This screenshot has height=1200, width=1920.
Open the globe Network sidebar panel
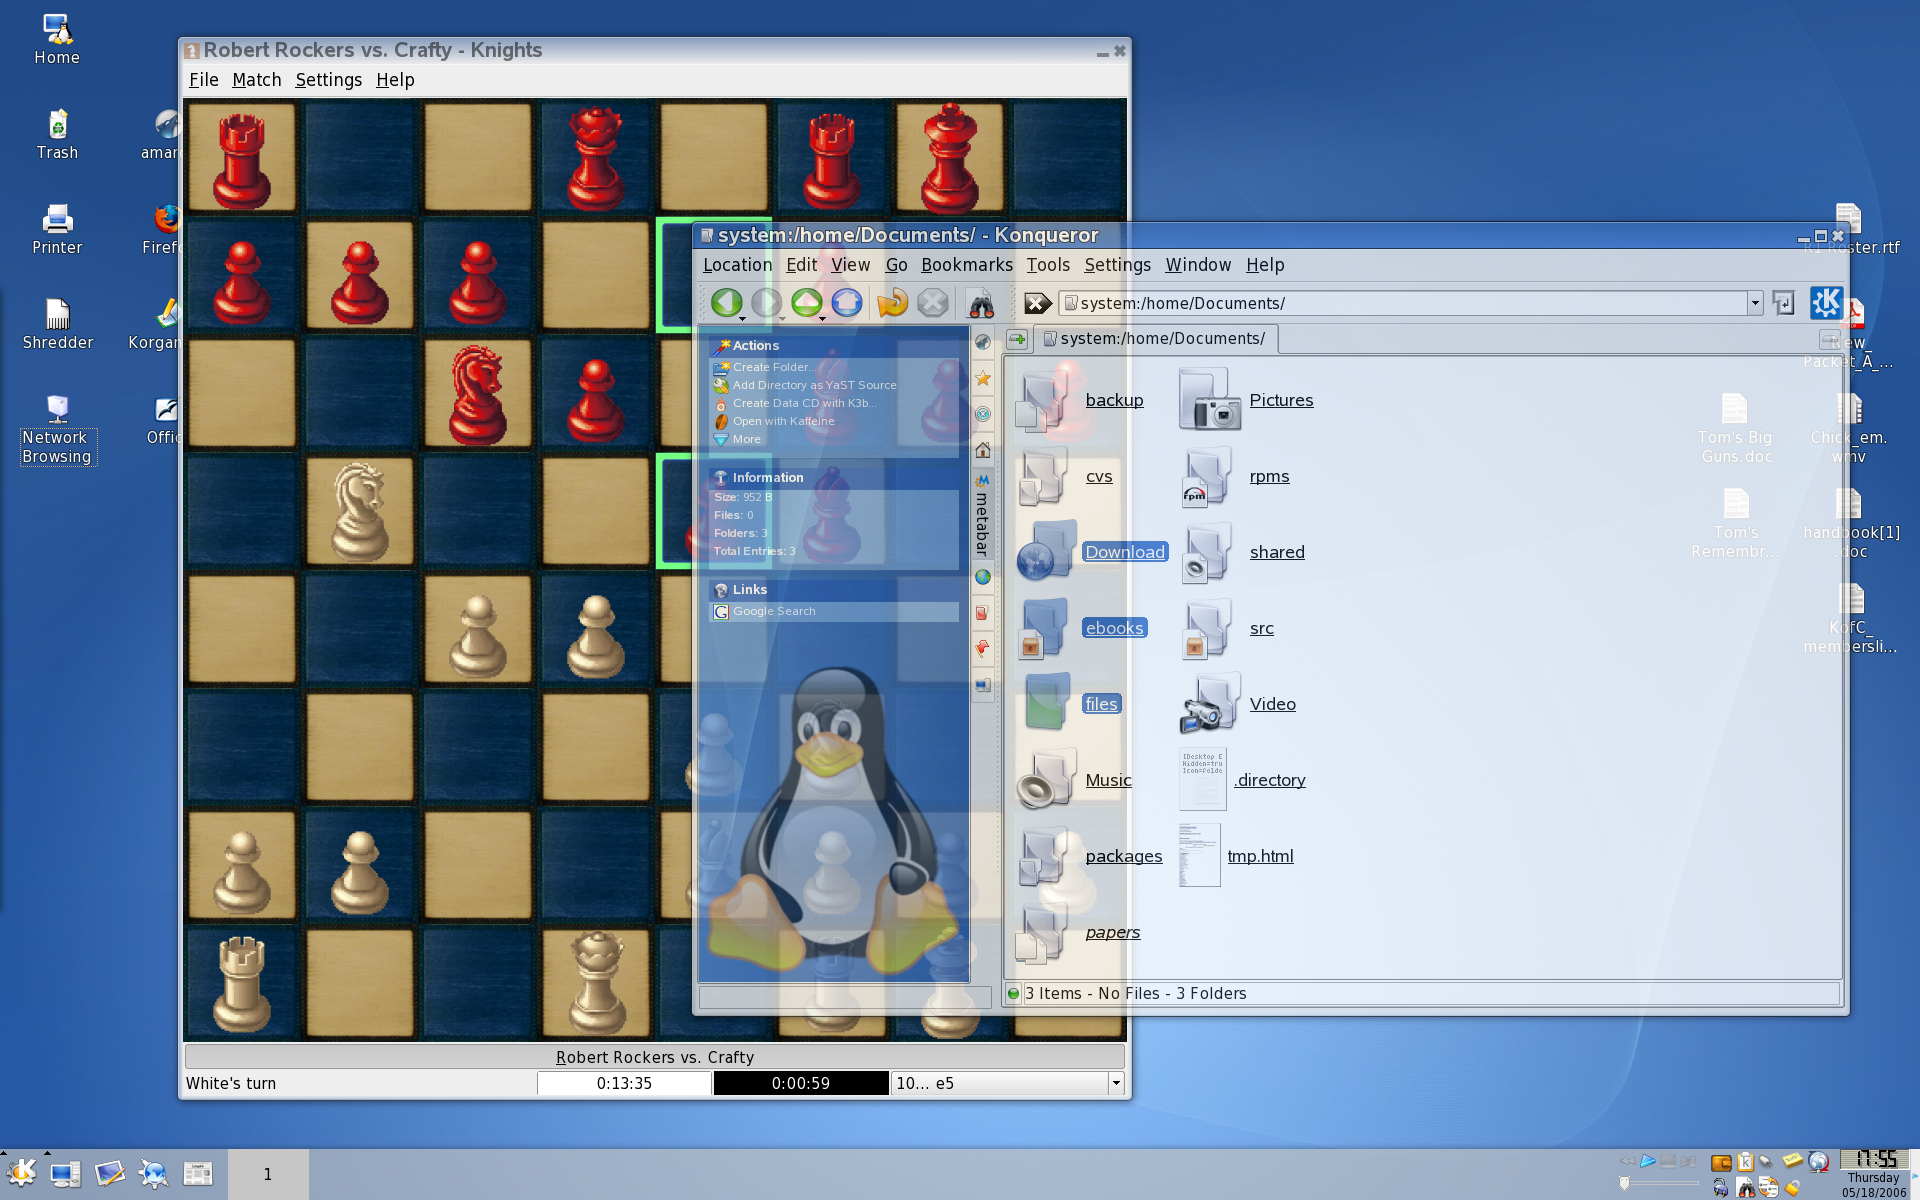point(983,577)
